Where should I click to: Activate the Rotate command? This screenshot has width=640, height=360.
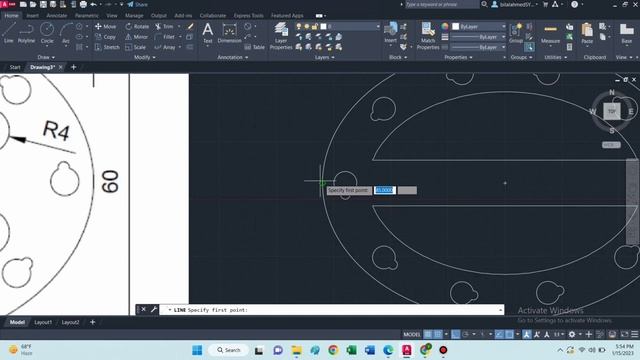[x=137, y=27]
